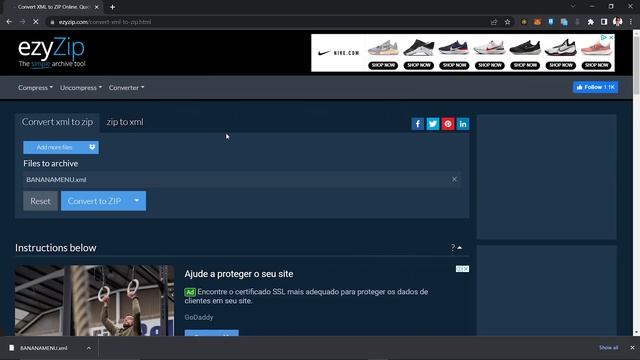Click the first Nike SHOP NOW button
The width and height of the screenshot is (640, 360).
click(x=383, y=65)
